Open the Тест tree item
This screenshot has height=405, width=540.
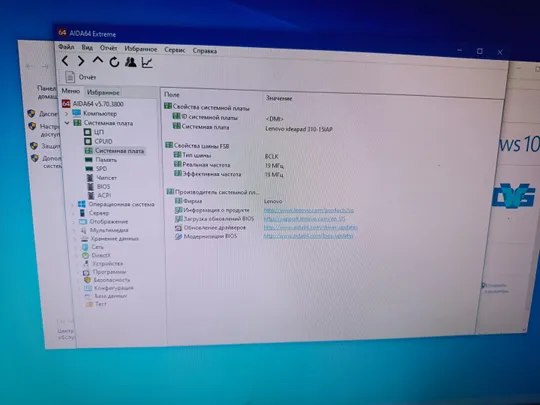coord(96,304)
